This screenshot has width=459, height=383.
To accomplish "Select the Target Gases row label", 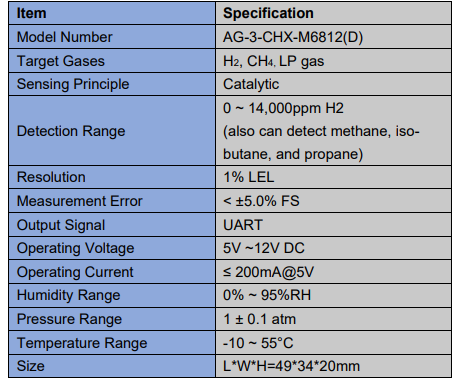I will coord(61,61).
